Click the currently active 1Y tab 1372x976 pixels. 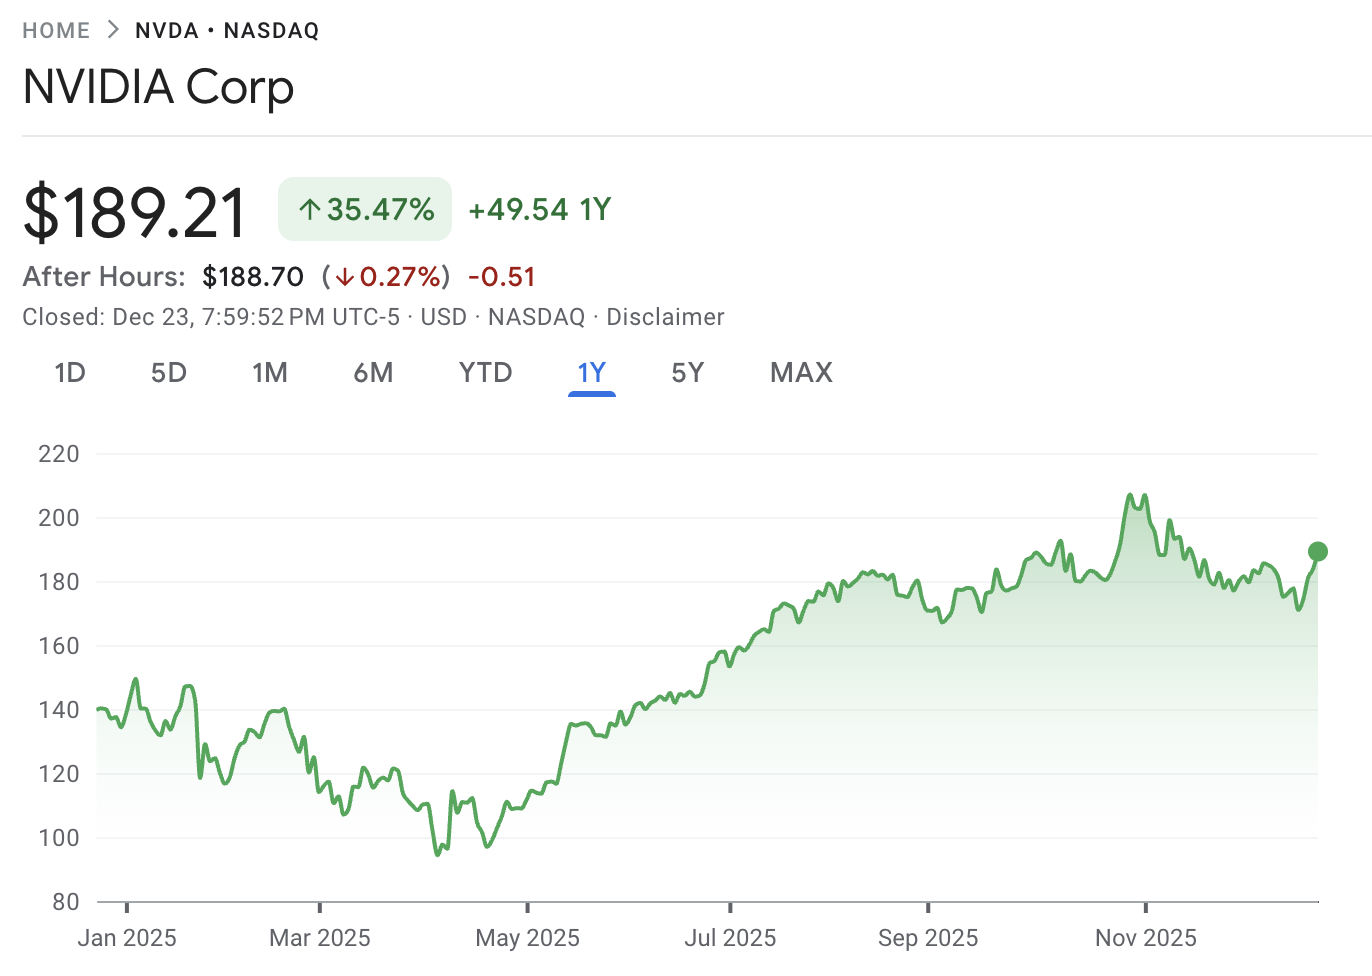pos(591,372)
